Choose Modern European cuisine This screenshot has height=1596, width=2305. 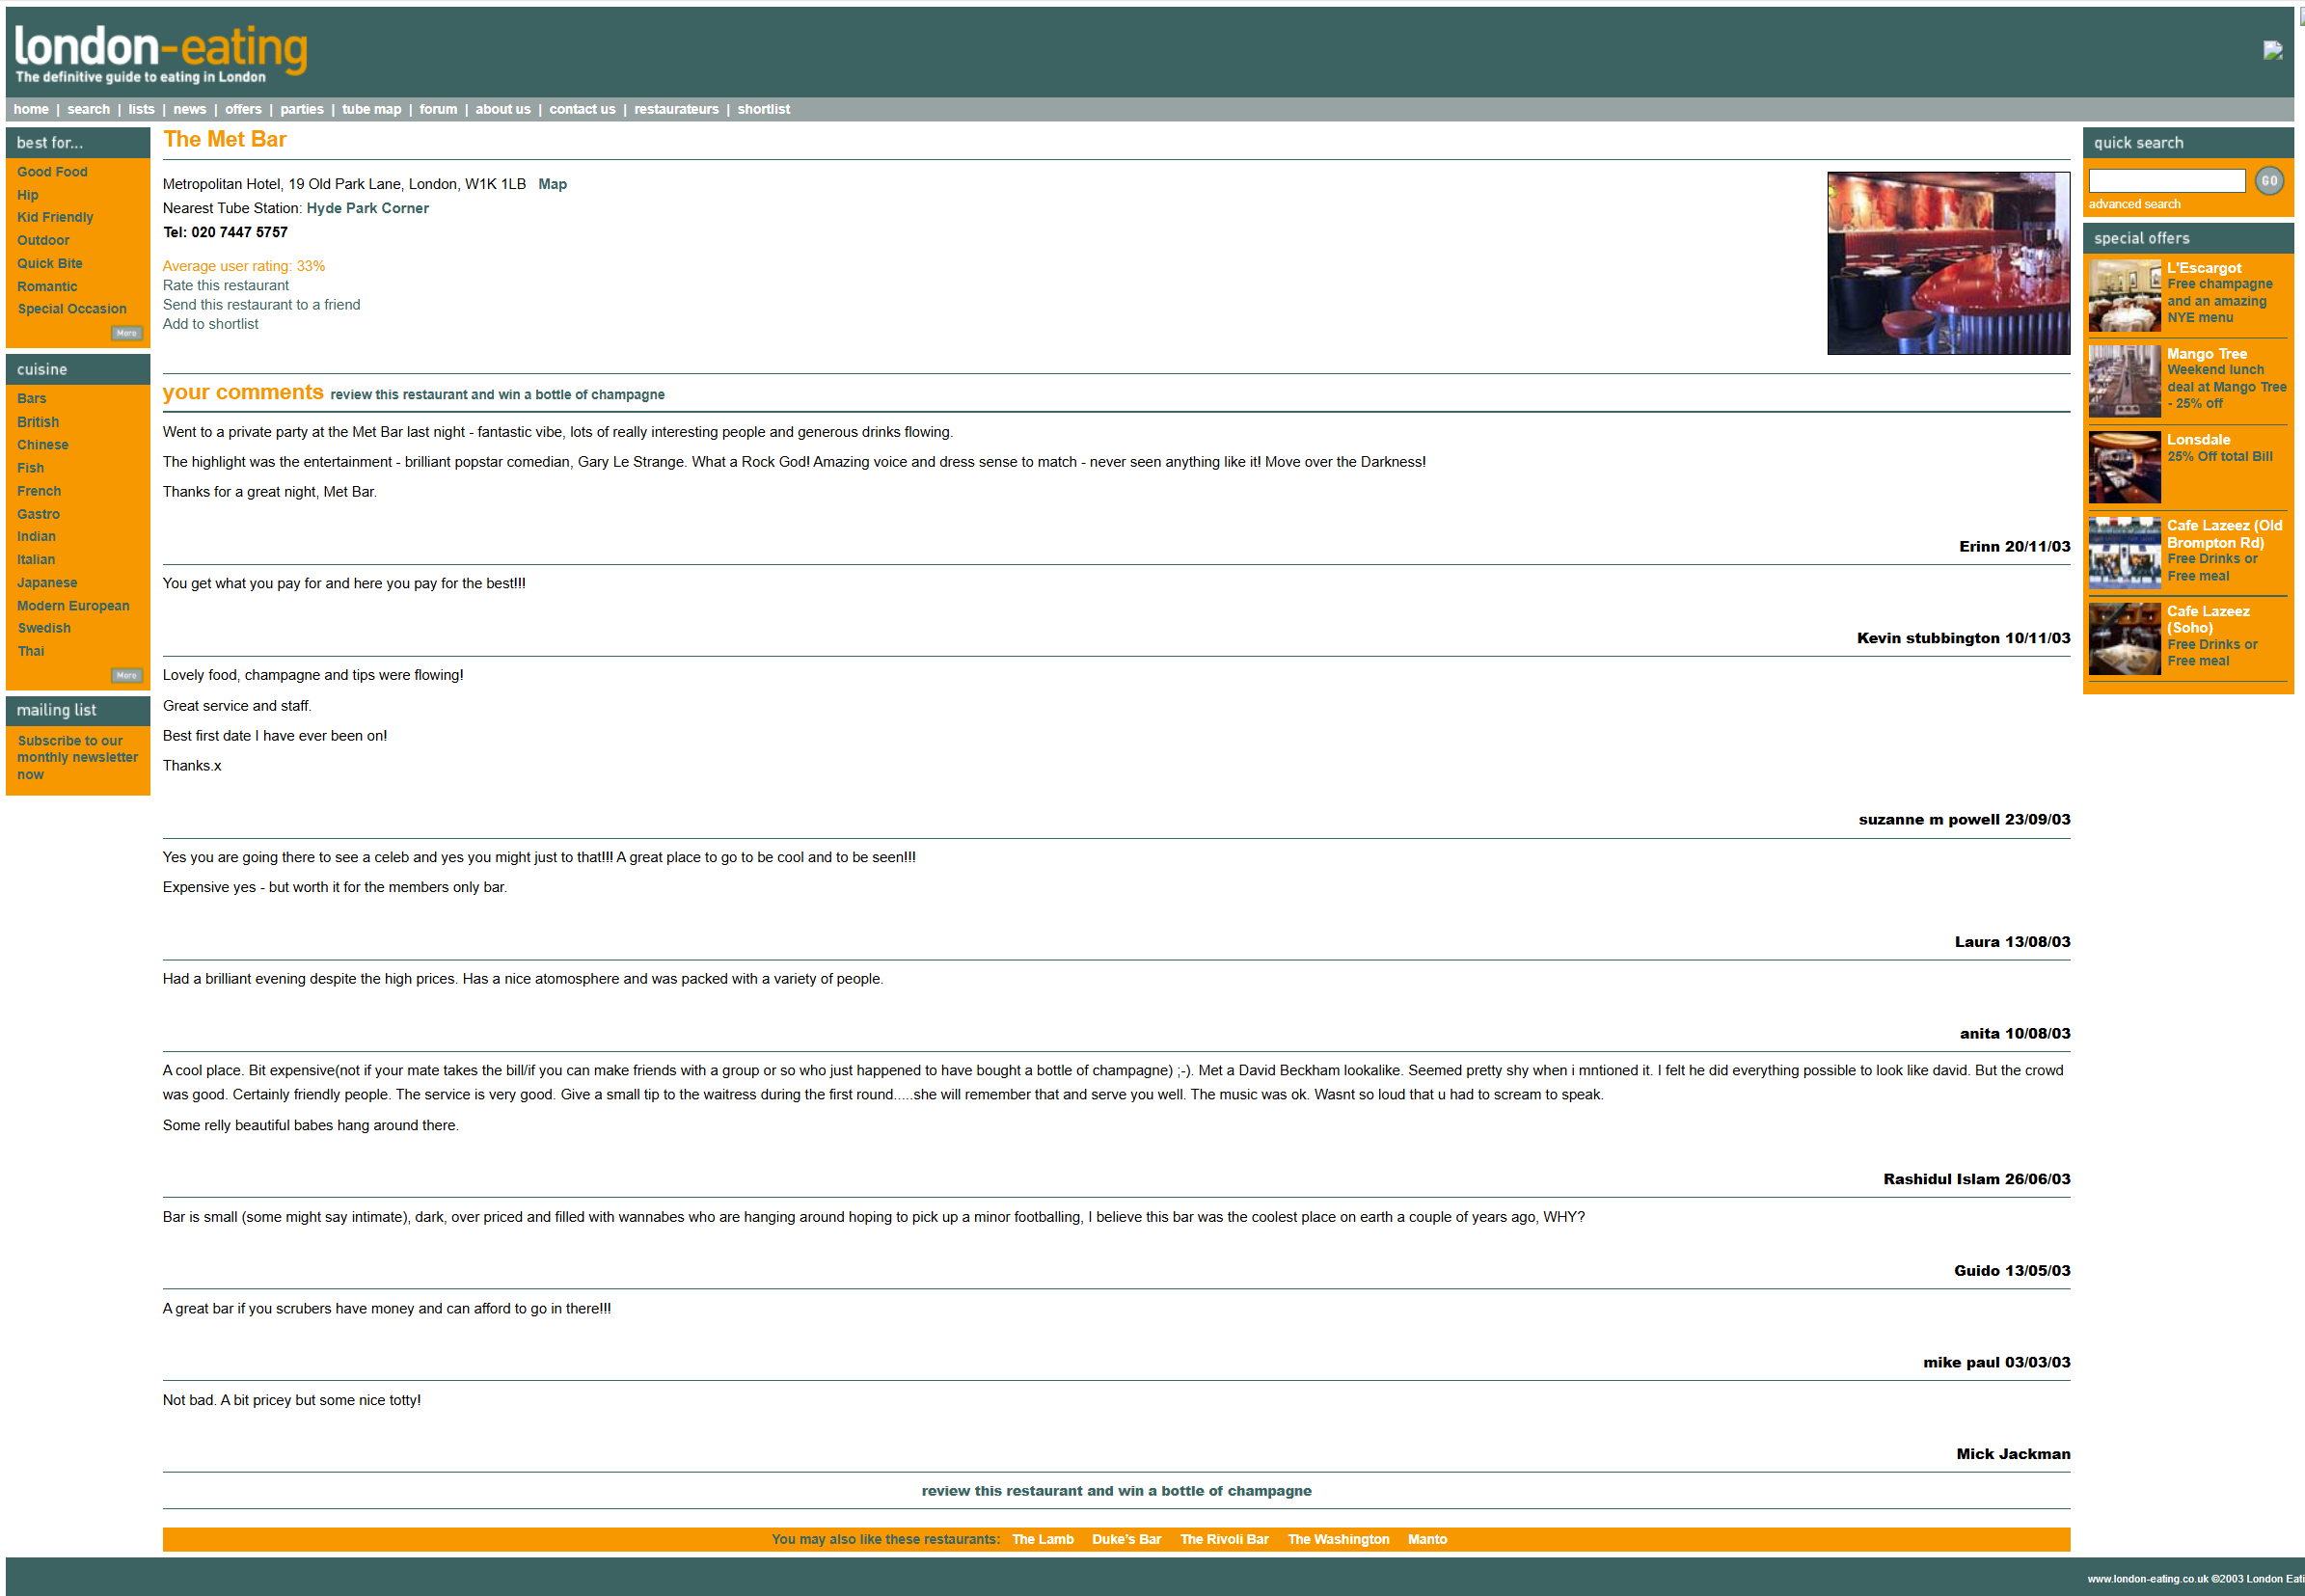pos(73,605)
